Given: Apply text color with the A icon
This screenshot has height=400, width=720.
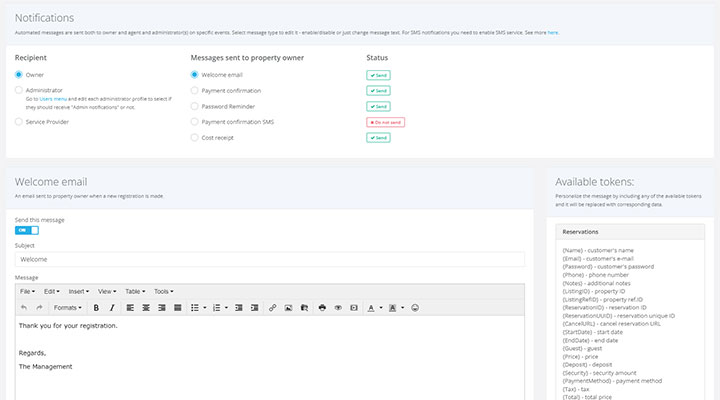Looking at the screenshot, I should click(x=371, y=308).
